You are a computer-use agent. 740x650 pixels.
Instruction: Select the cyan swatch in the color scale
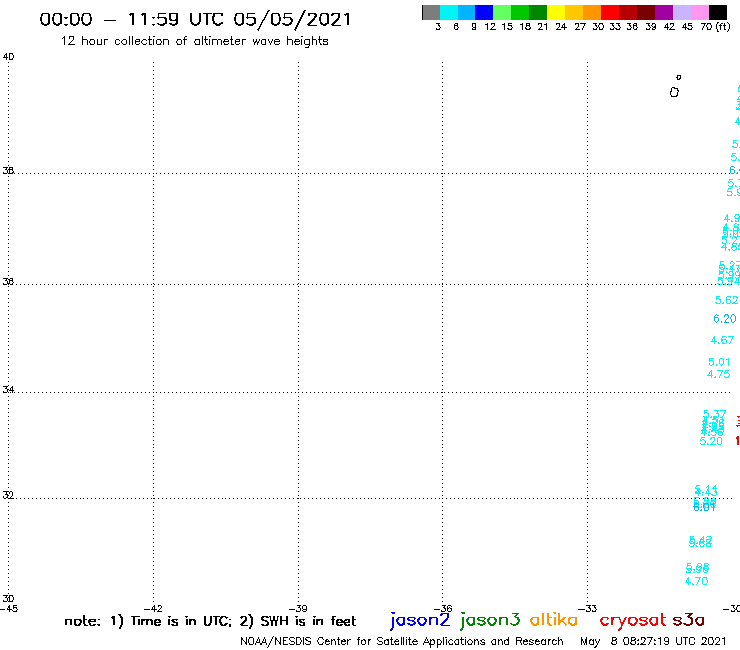pos(449,12)
